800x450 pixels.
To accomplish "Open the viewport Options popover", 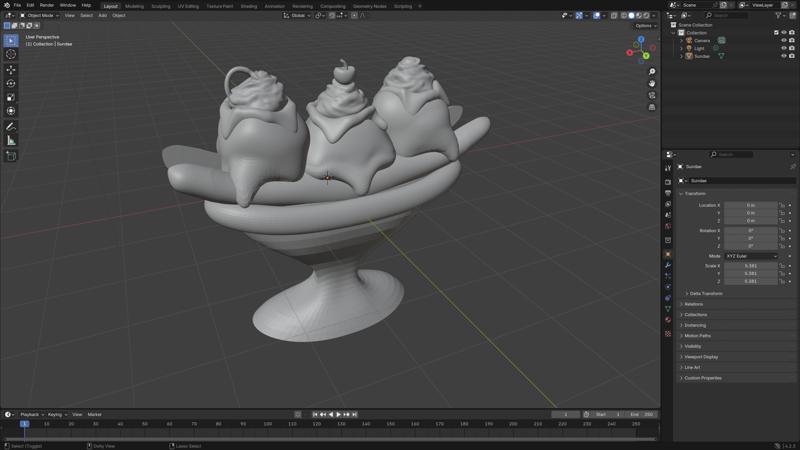I will coord(644,26).
